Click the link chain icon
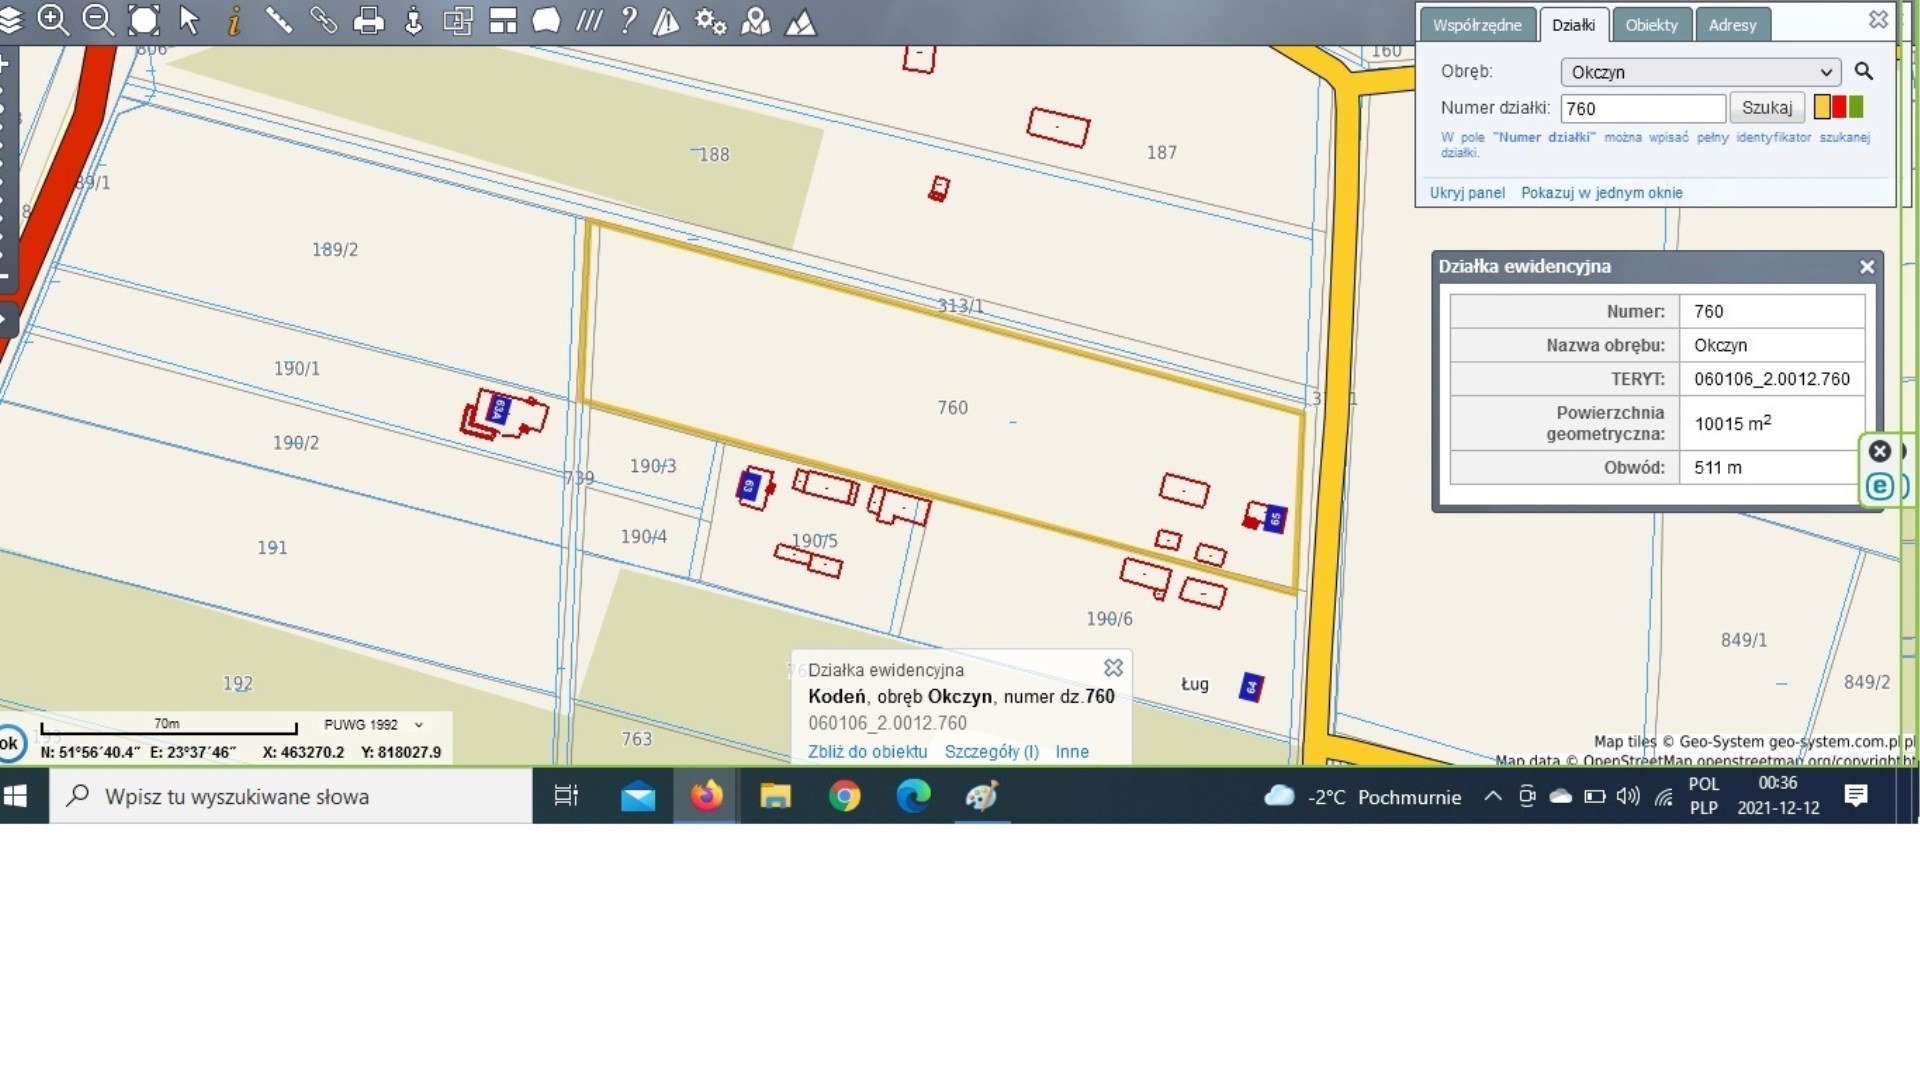1920x1080 pixels. tap(323, 20)
